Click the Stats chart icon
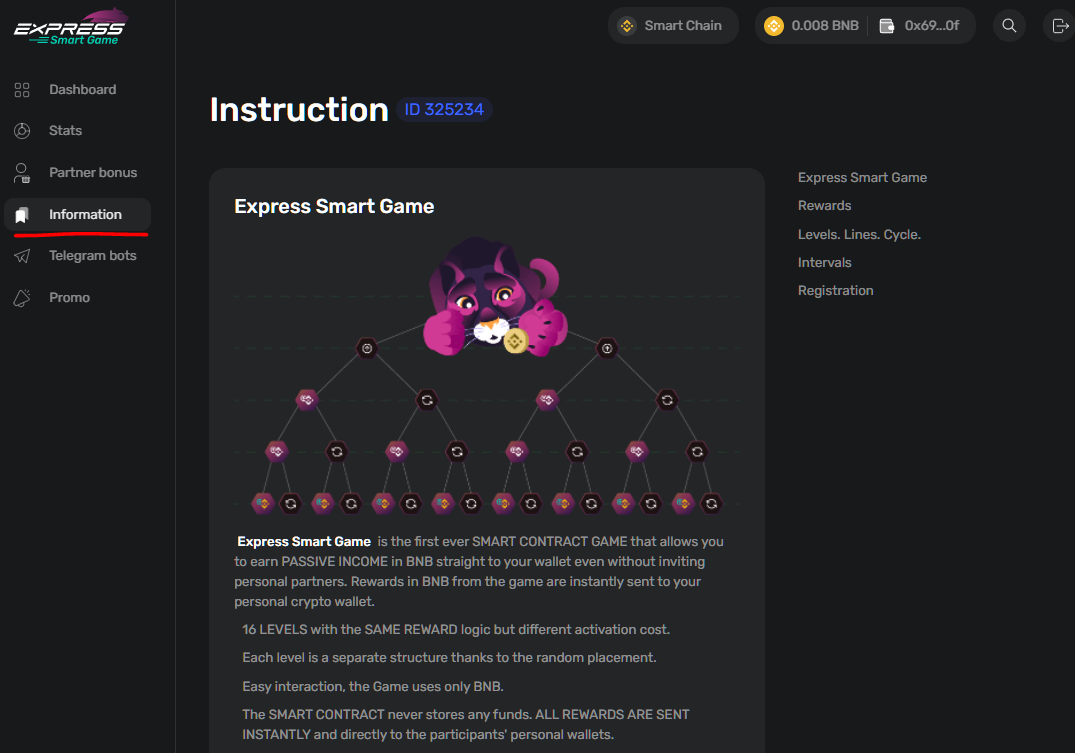1075x753 pixels. (22, 130)
